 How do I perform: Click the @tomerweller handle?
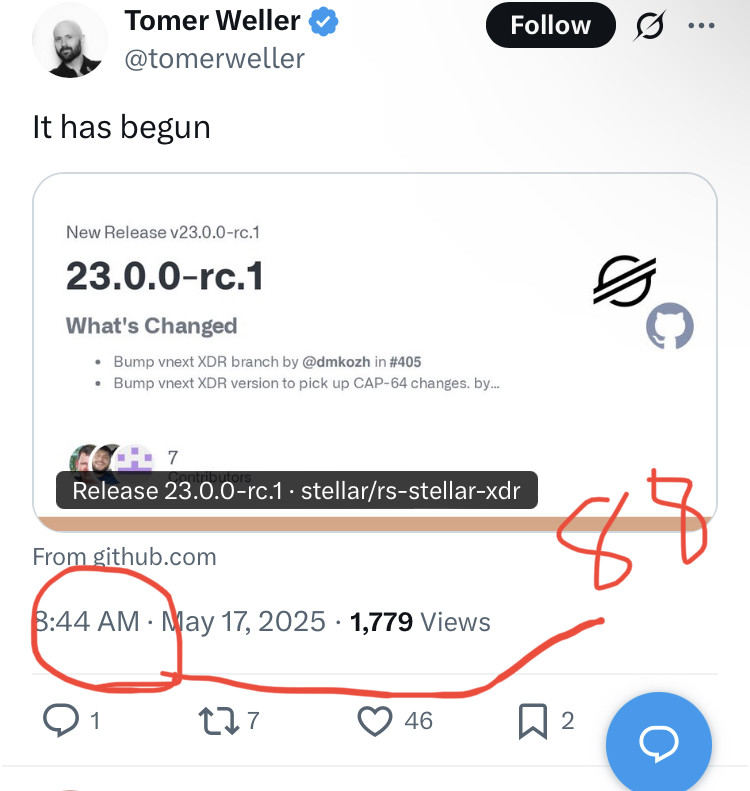[x=214, y=58]
